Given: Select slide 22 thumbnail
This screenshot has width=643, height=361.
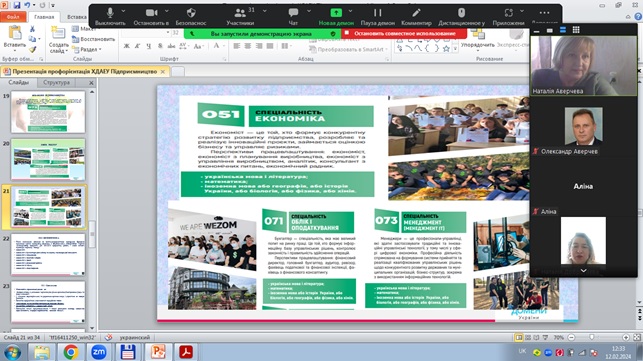Looking at the screenshot, I should [48, 254].
